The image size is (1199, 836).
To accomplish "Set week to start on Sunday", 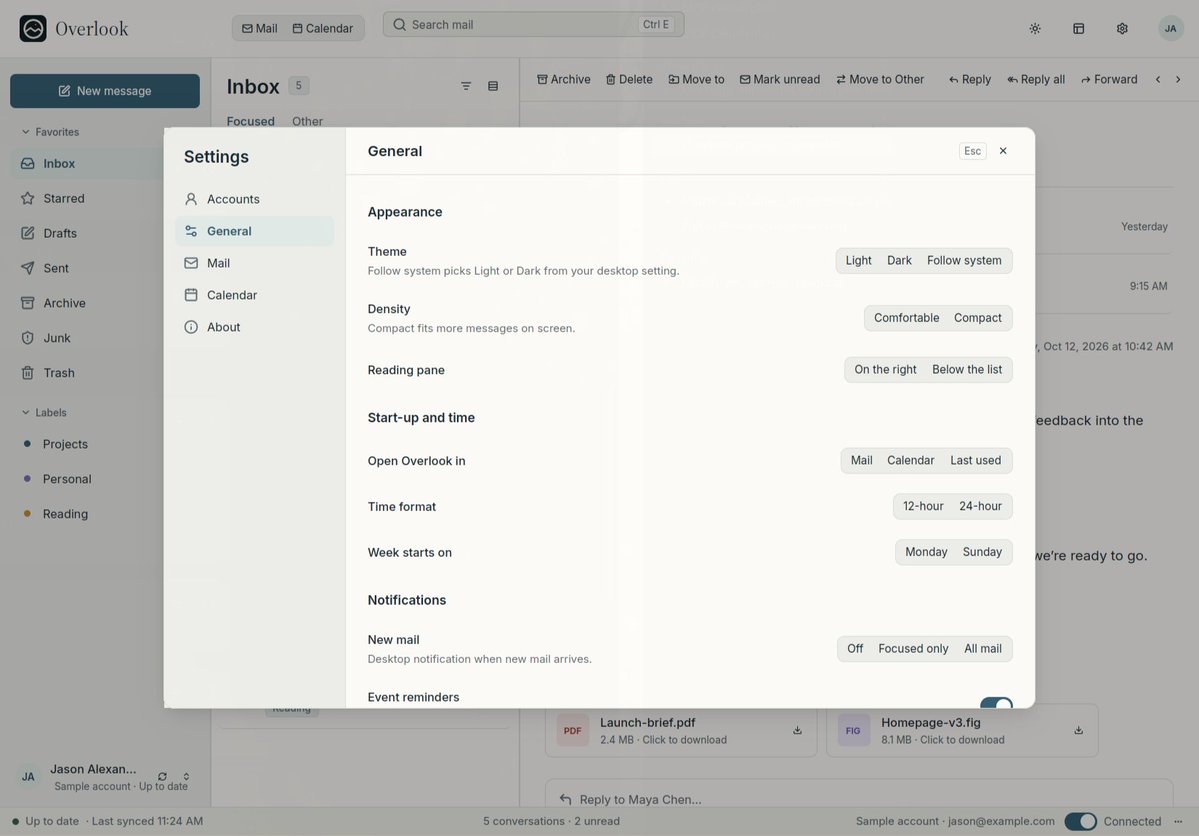I will (x=982, y=552).
